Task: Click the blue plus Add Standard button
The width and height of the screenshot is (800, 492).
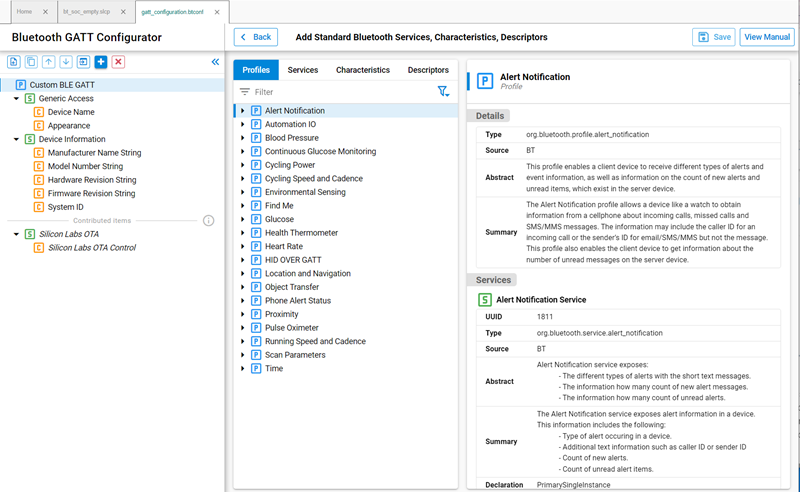Action: 100,62
